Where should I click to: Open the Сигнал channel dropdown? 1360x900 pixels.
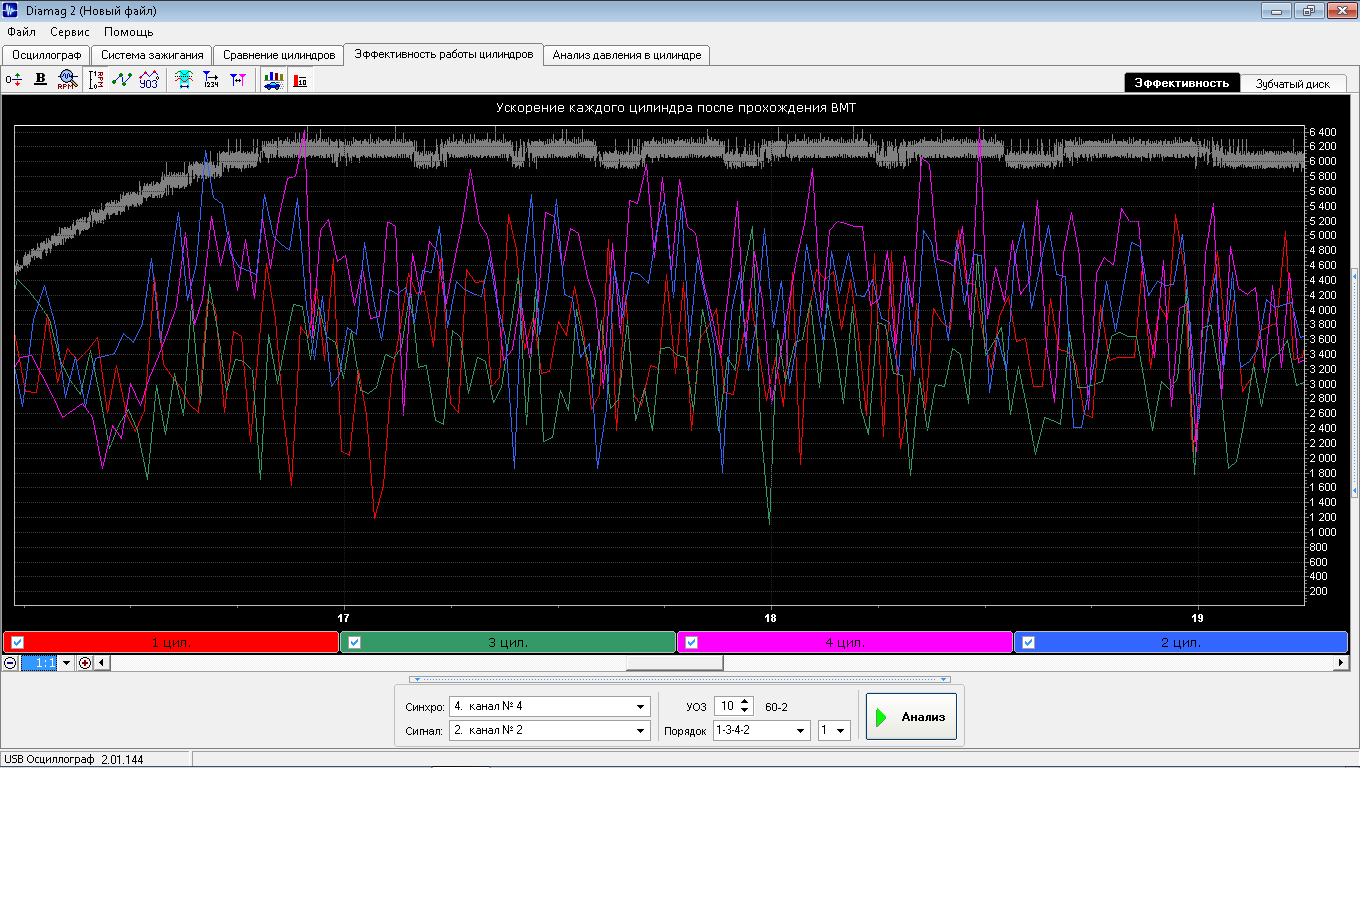(x=641, y=731)
